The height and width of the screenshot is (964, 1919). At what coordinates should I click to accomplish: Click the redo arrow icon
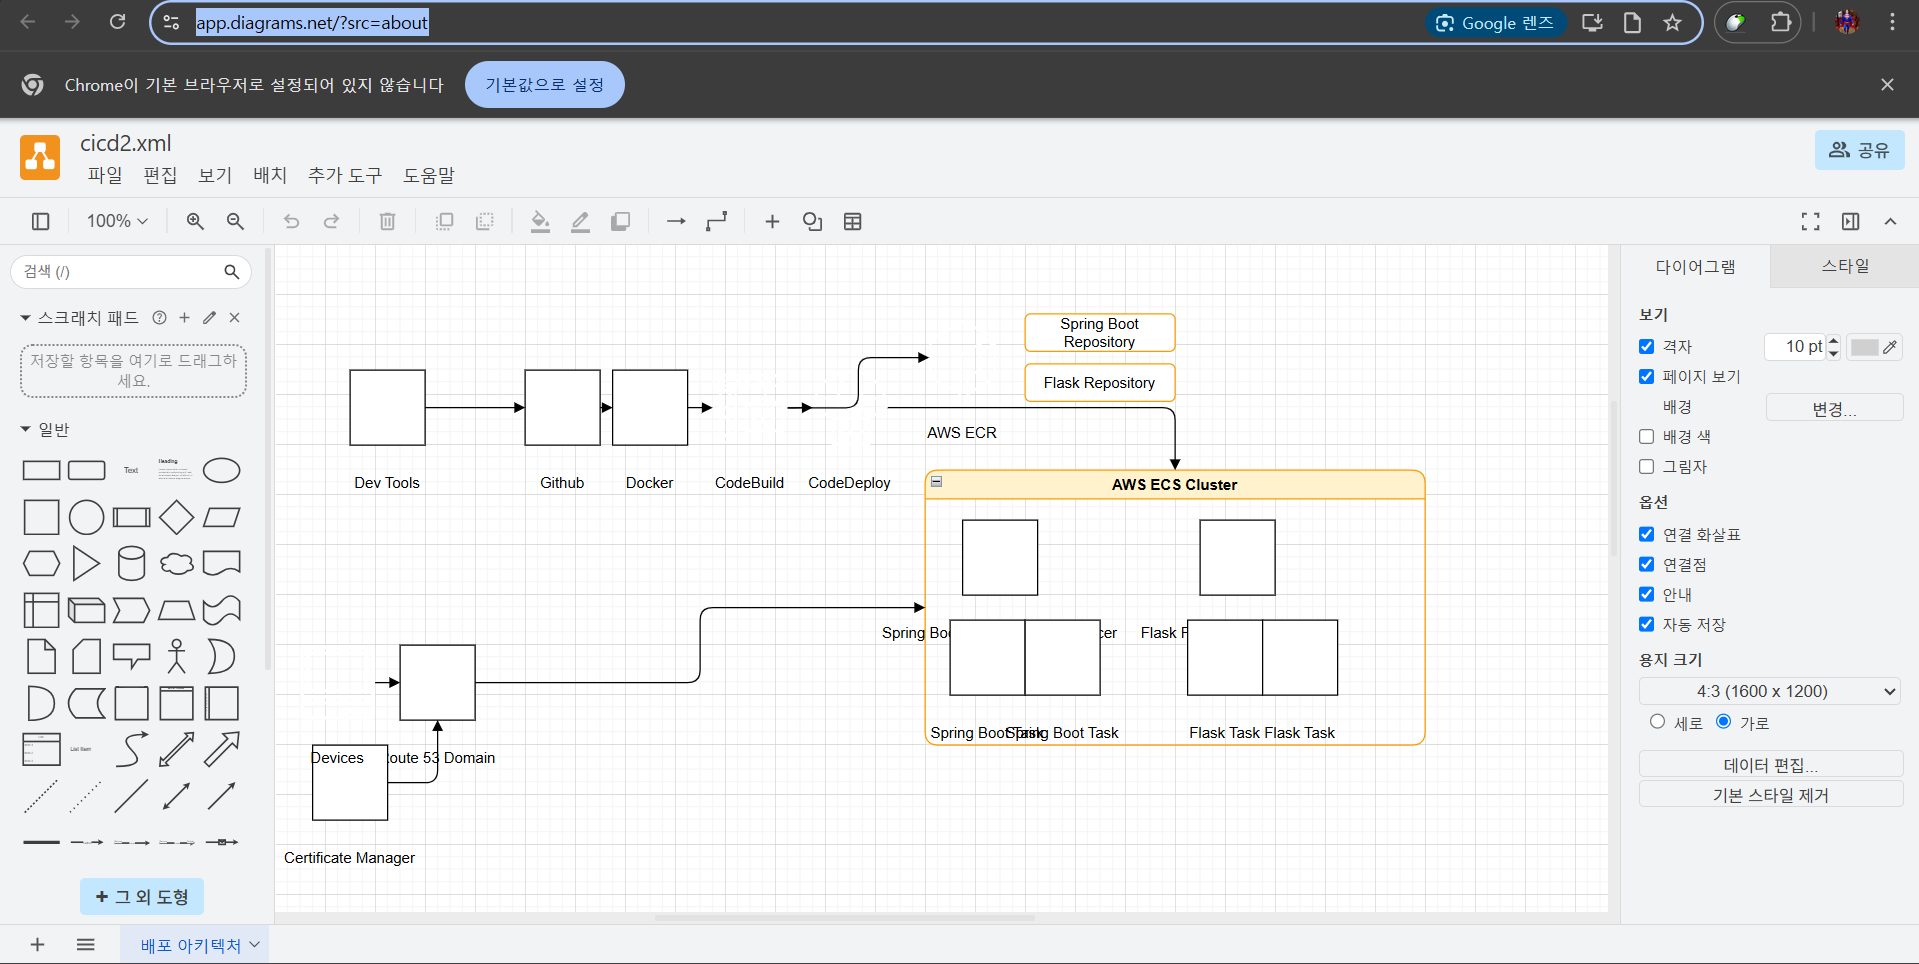331,221
